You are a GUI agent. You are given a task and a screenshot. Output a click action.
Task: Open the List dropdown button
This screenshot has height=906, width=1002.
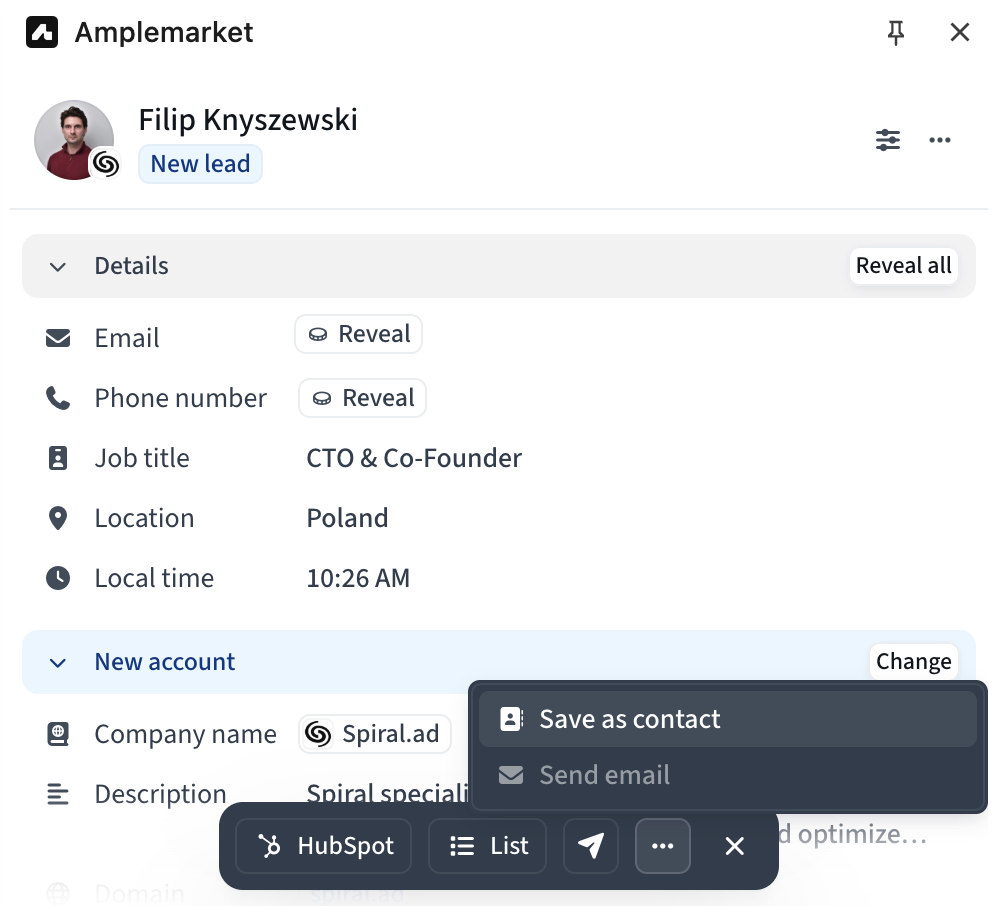[488, 845]
